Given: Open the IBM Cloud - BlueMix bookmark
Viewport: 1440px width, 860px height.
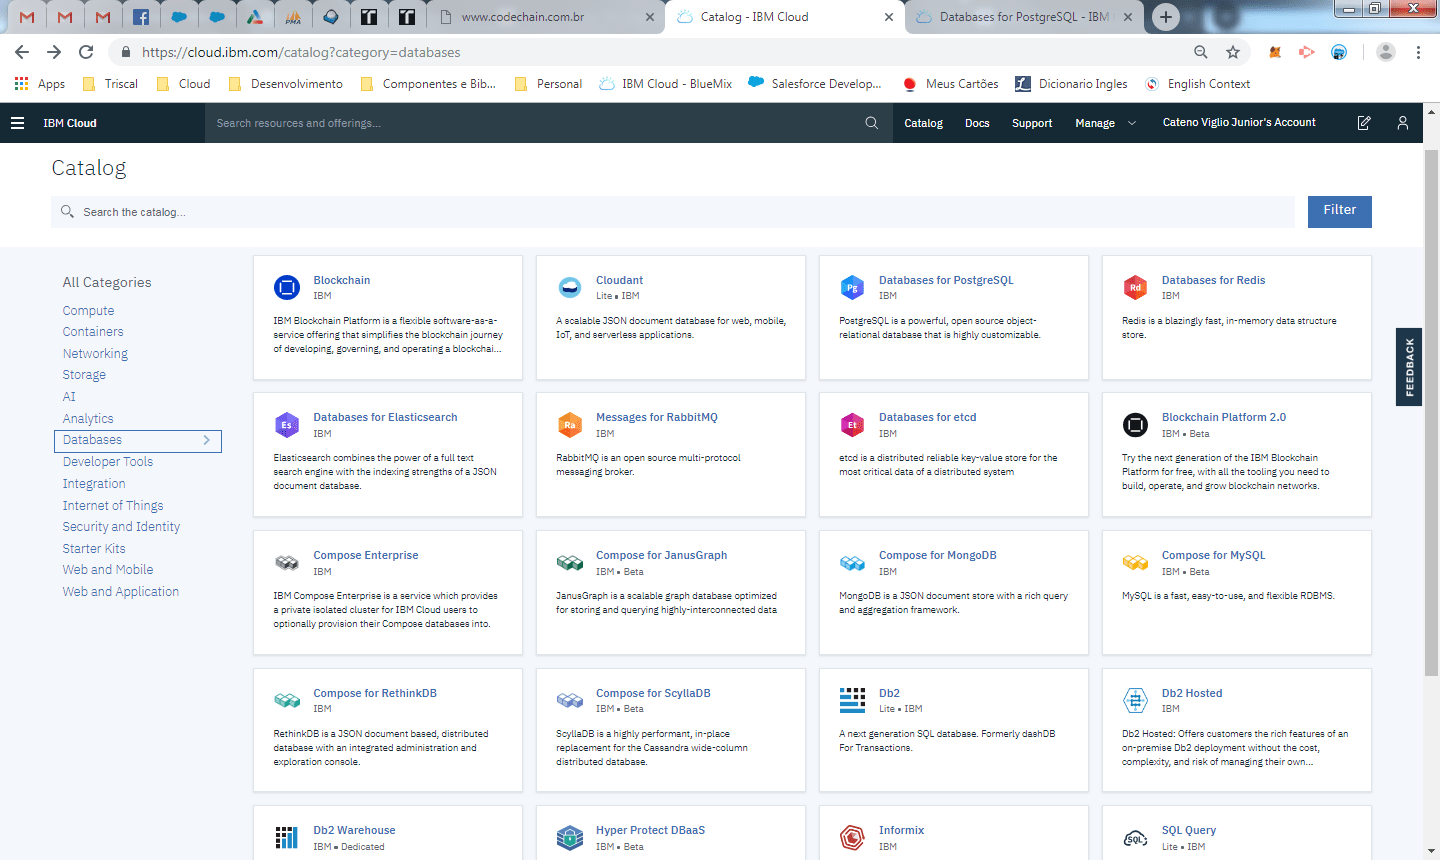Looking at the screenshot, I should pos(666,84).
